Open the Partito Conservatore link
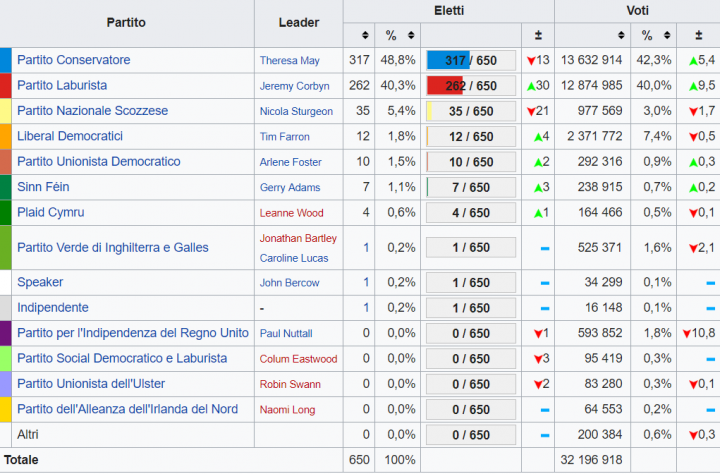Viewport: 720px width, 474px height. coord(73,60)
